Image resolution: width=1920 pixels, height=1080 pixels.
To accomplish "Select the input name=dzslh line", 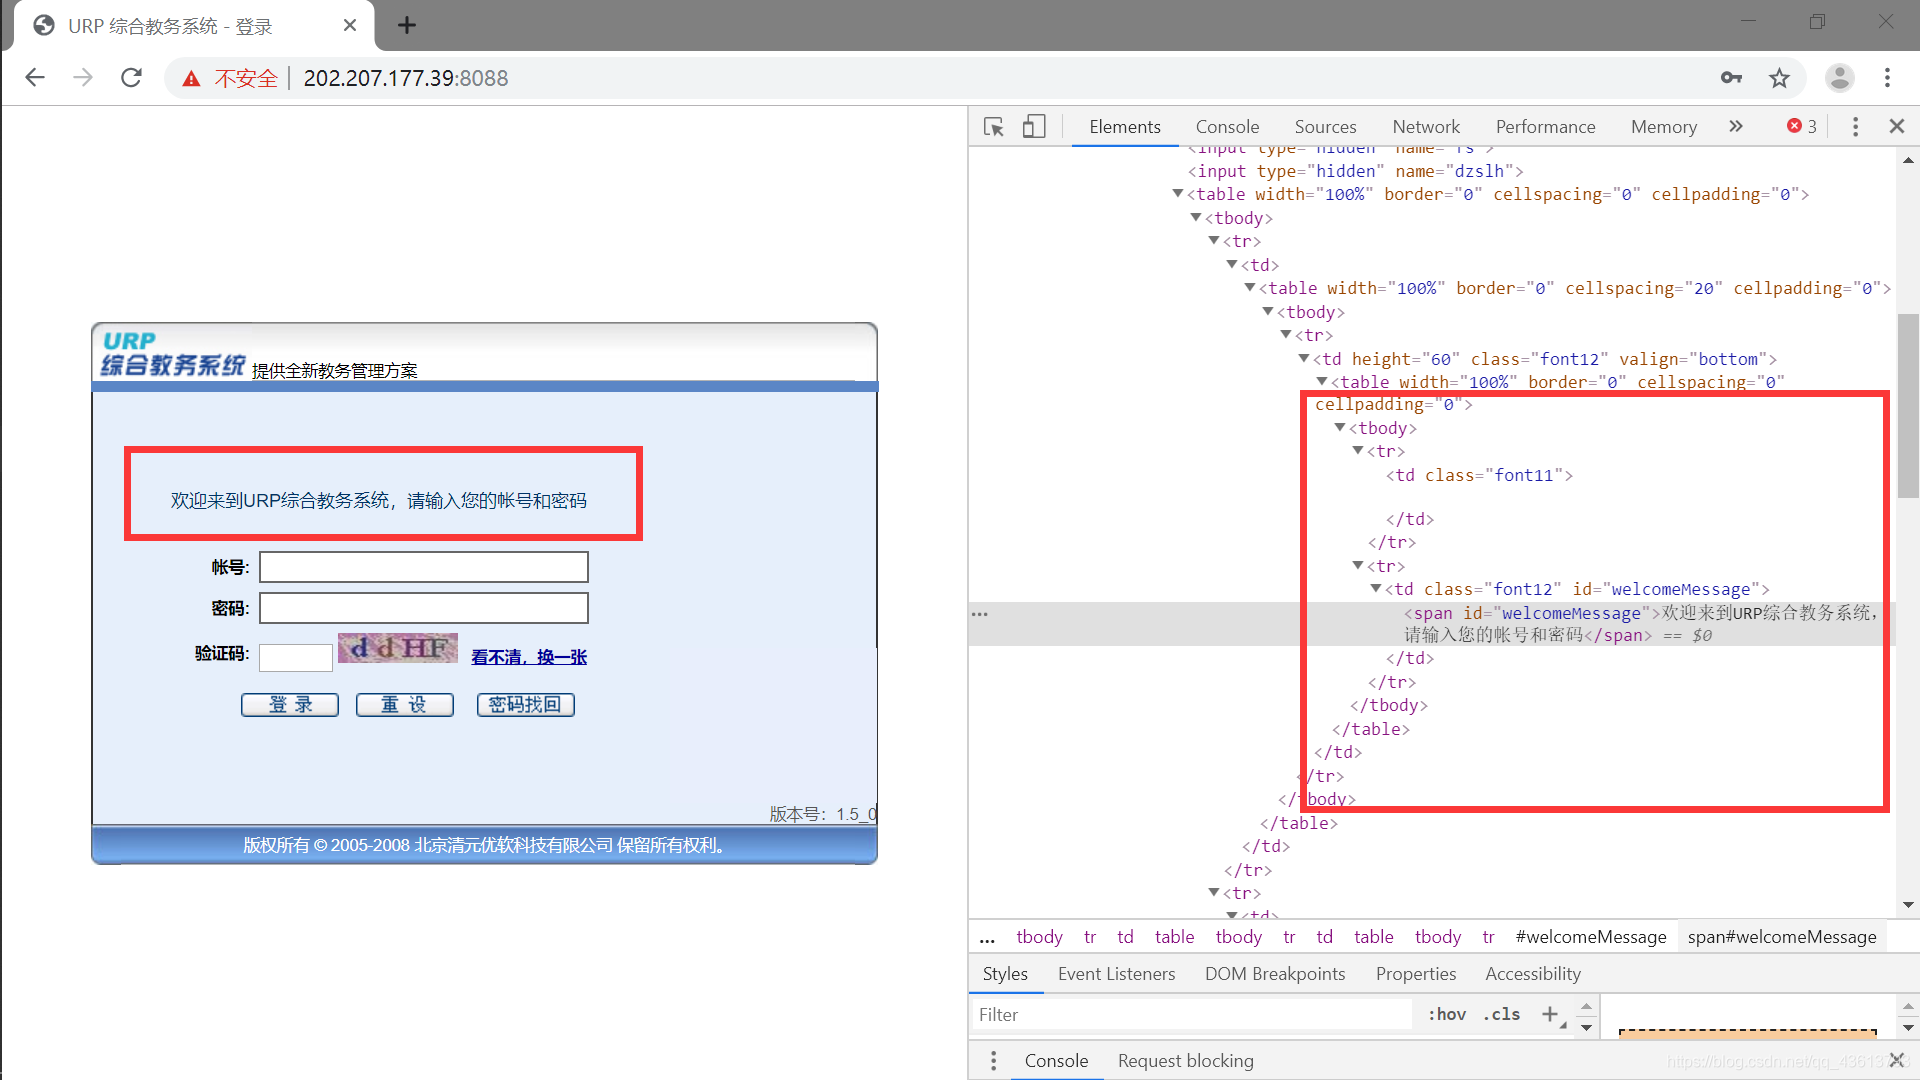I will pyautogui.click(x=1356, y=171).
